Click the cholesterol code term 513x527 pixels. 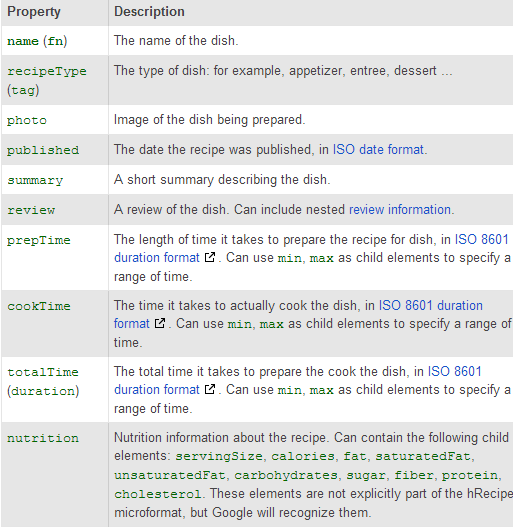click(158, 494)
